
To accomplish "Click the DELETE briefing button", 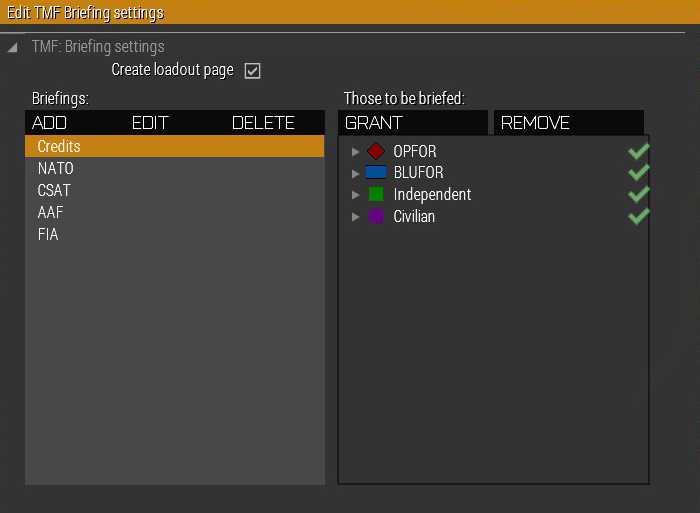I will point(263,123).
